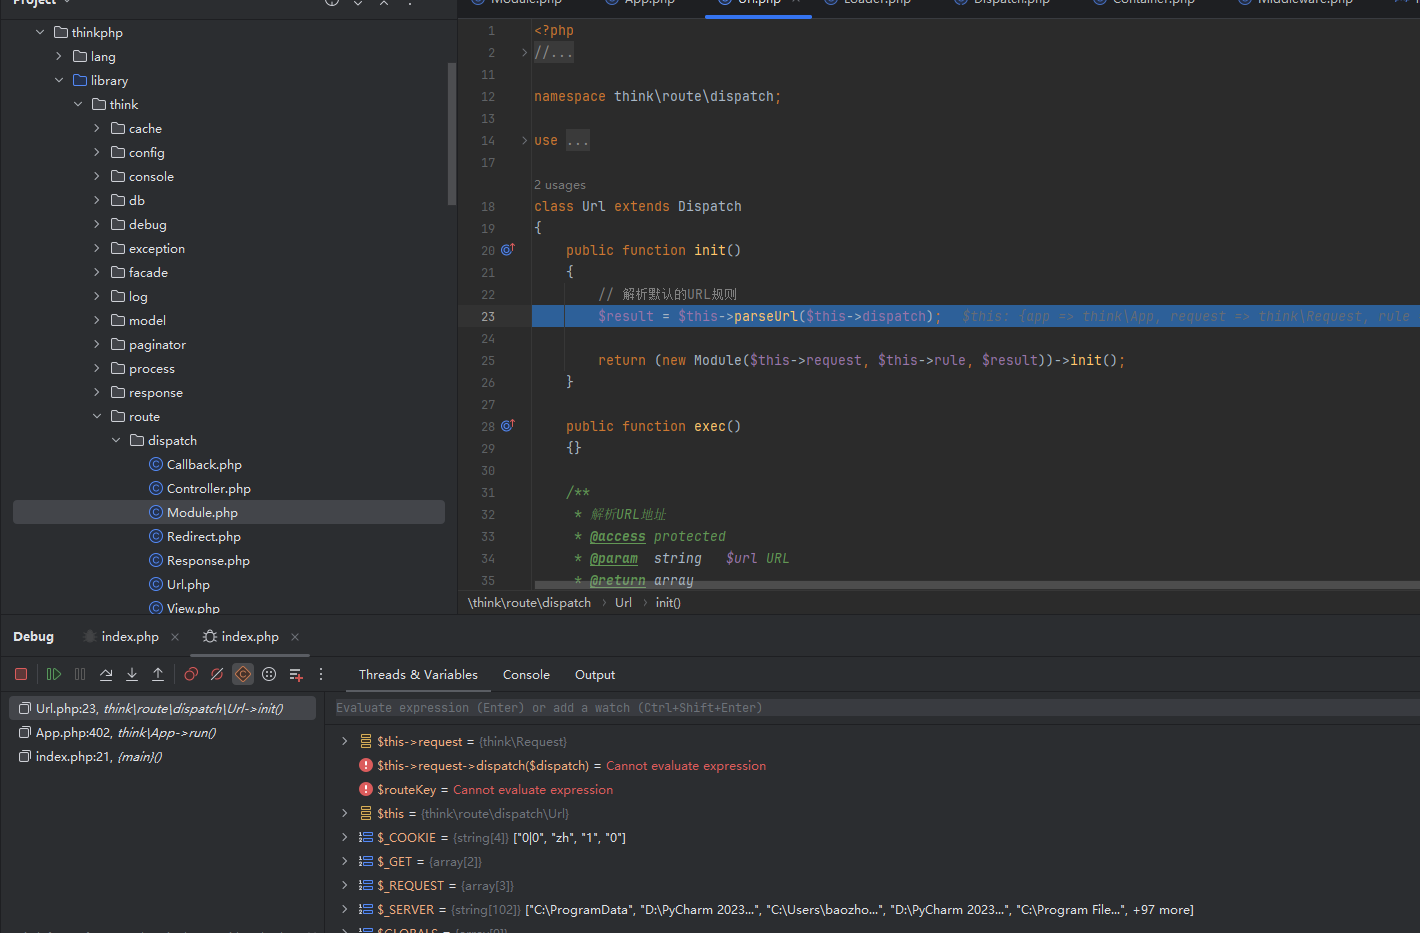Open Url.php in the project tree
Viewport: 1420px width, 933px height.
point(188,584)
